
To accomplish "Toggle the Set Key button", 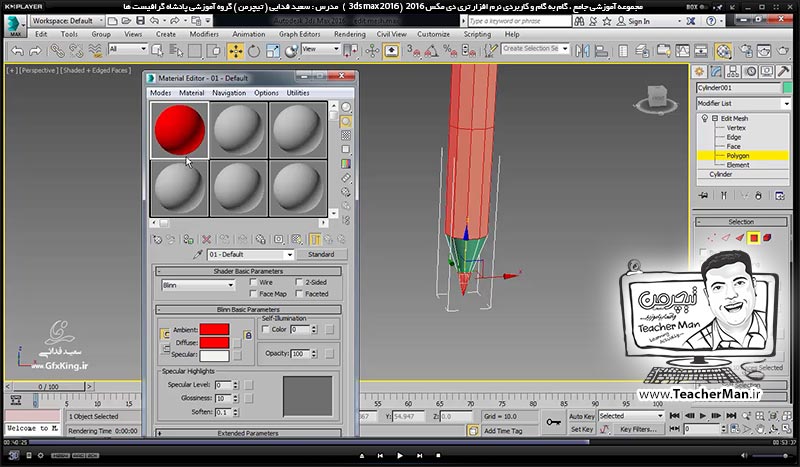I will (582, 429).
